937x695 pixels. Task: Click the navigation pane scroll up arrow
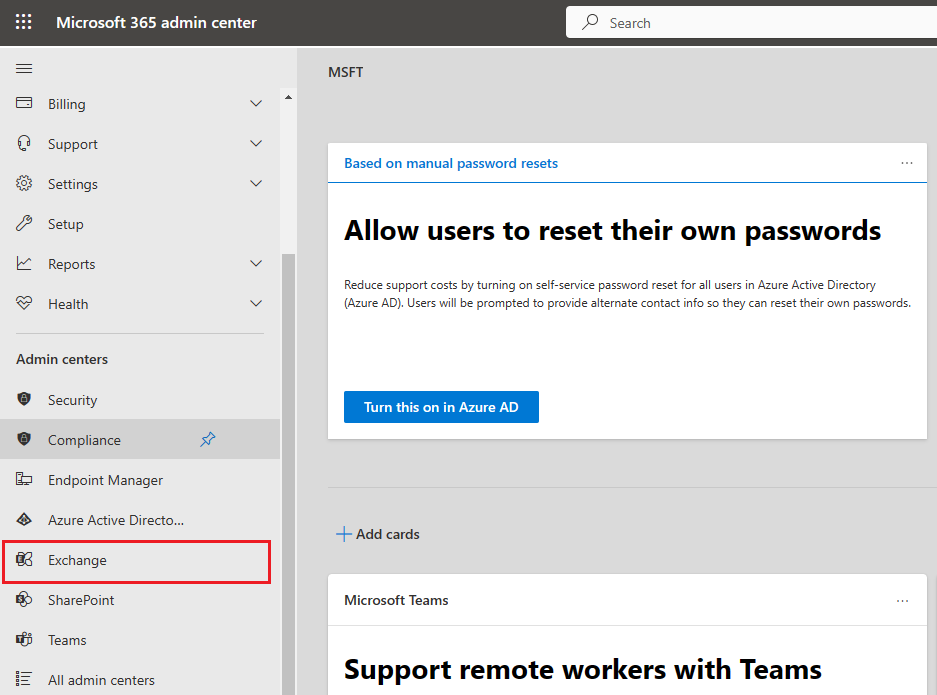coord(289,97)
